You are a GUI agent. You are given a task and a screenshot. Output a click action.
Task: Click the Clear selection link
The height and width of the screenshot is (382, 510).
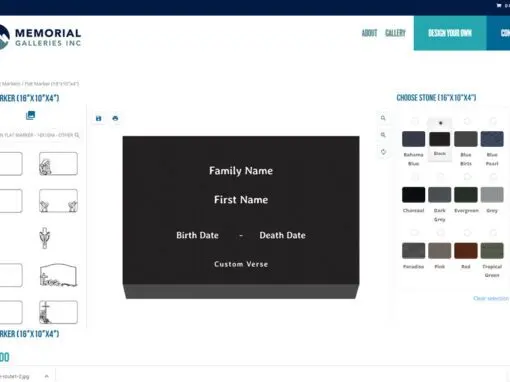point(491,298)
